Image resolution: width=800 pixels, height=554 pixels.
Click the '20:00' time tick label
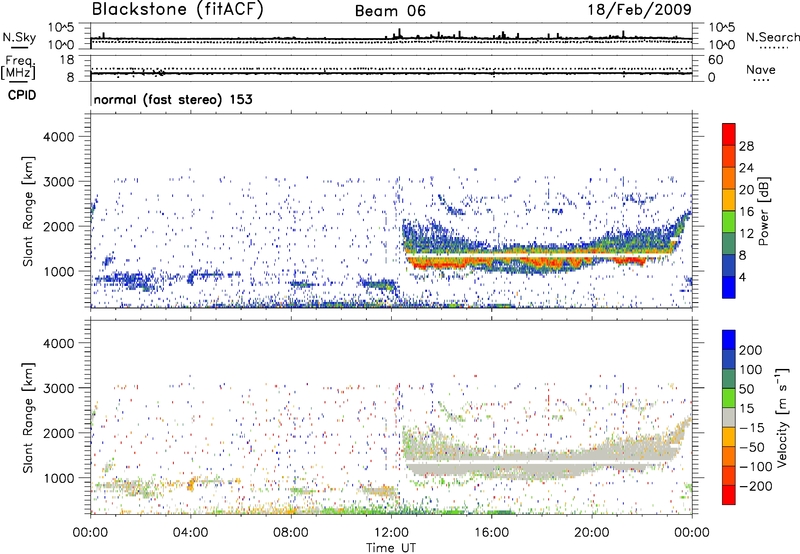tap(591, 533)
